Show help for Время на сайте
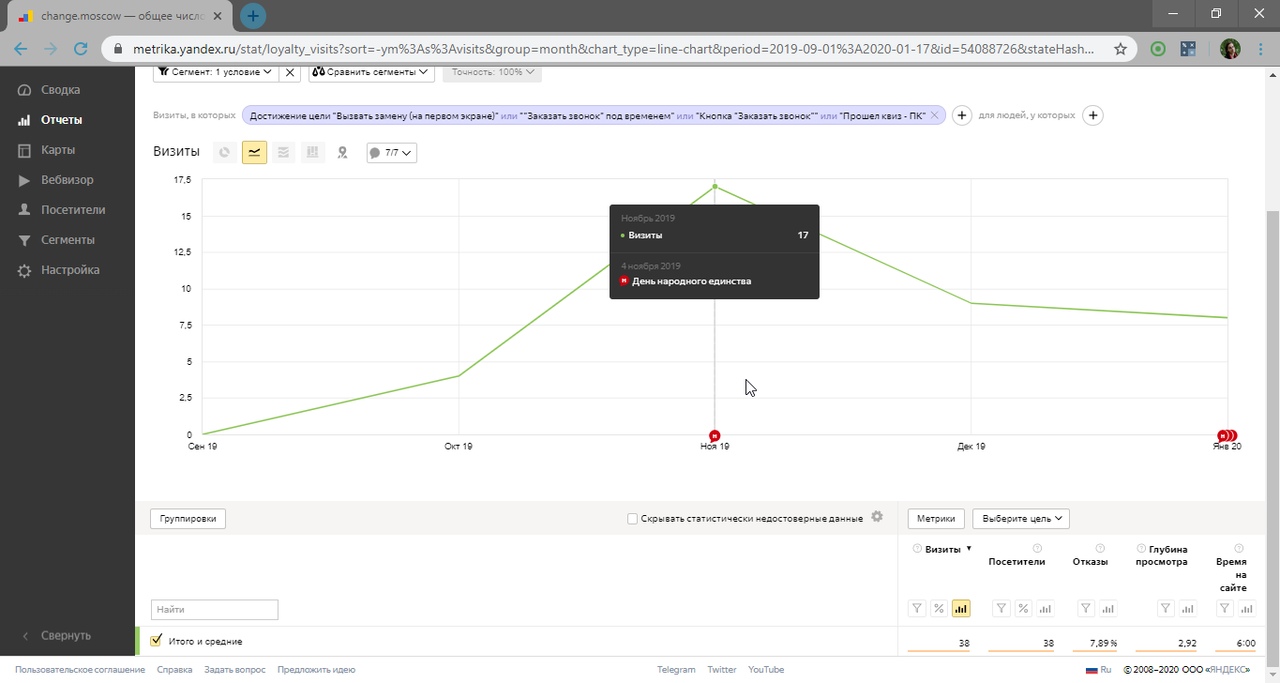Image resolution: width=1280 pixels, height=683 pixels. coord(1239,548)
